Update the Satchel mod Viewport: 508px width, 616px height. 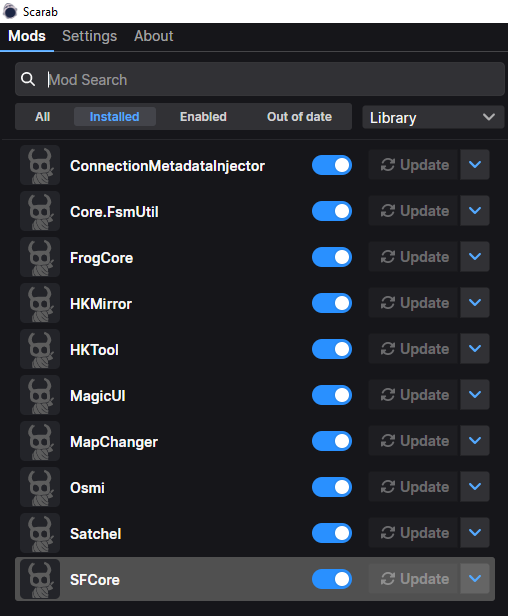coord(414,532)
